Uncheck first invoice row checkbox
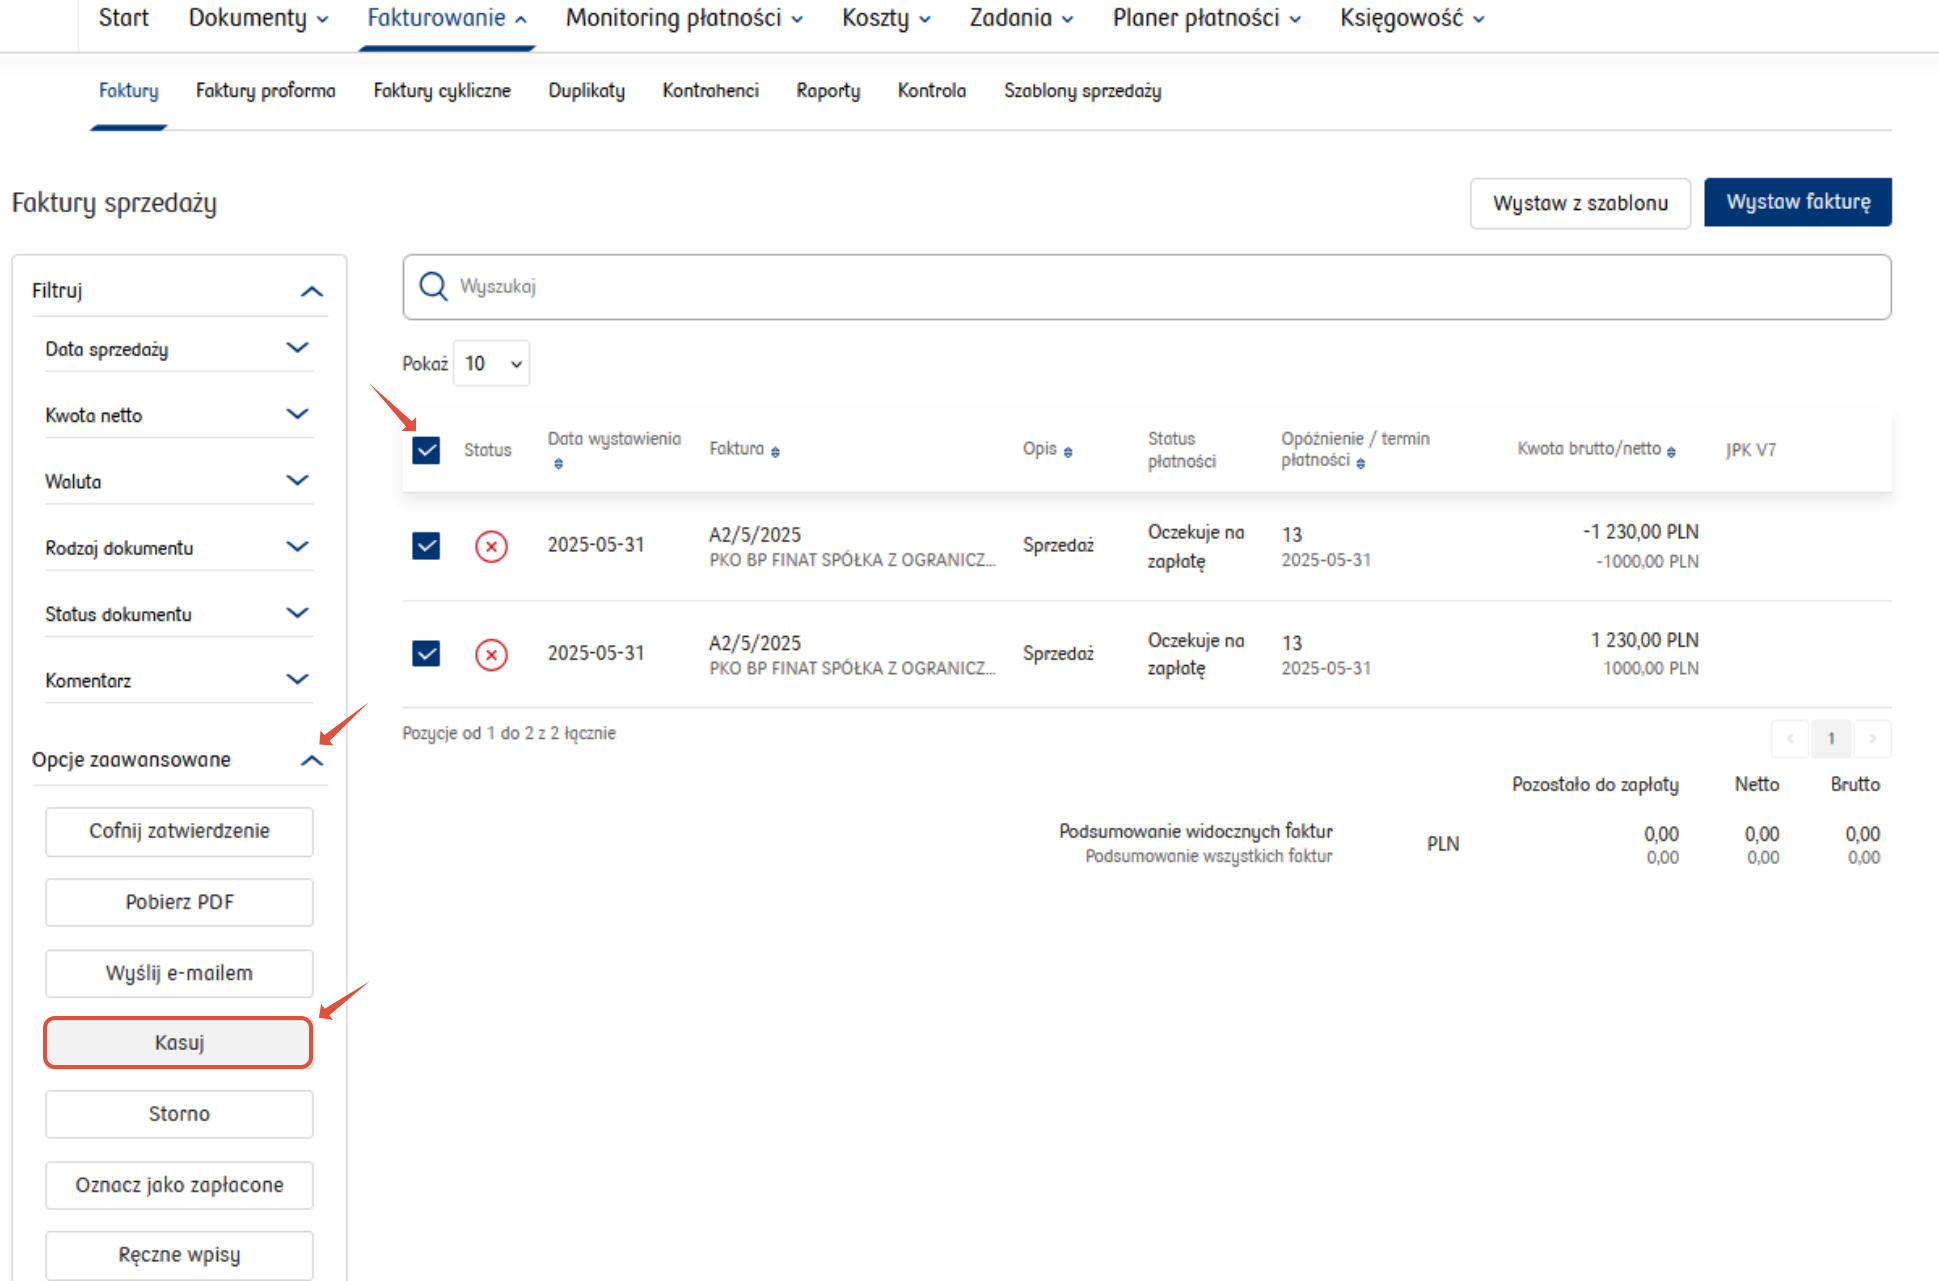 coord(426,546)
